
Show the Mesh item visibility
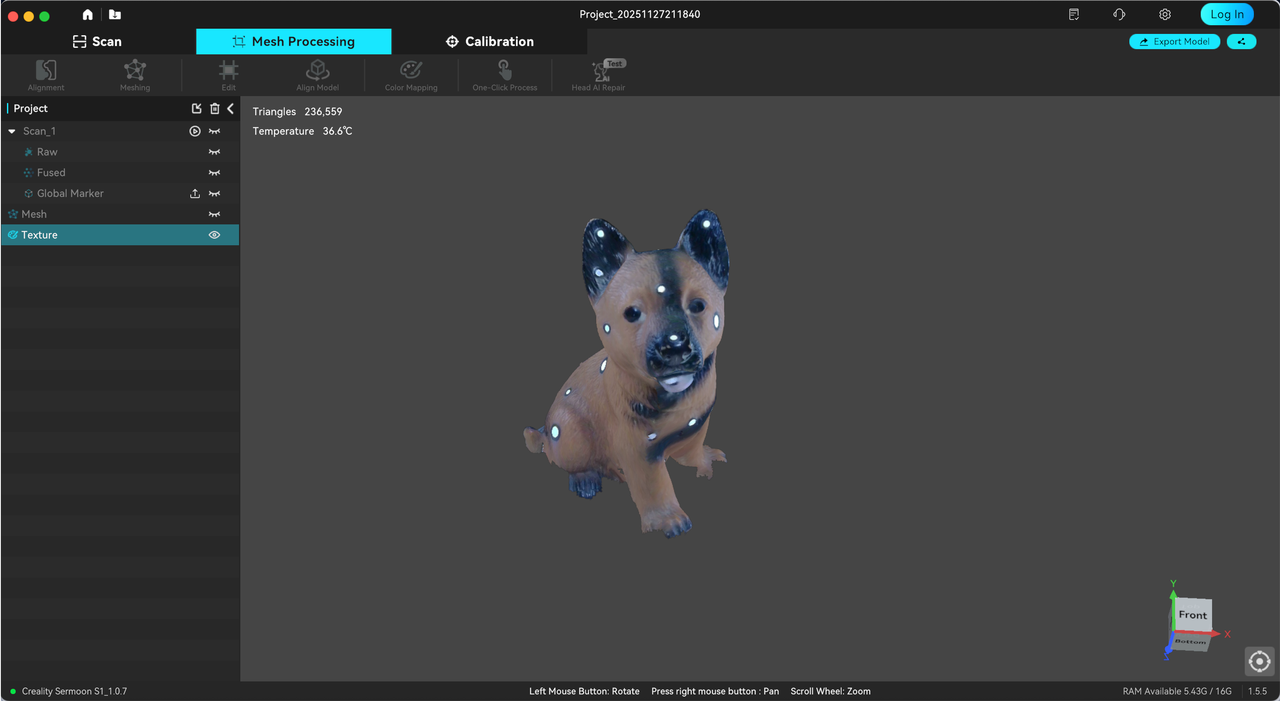pos(214,213)
